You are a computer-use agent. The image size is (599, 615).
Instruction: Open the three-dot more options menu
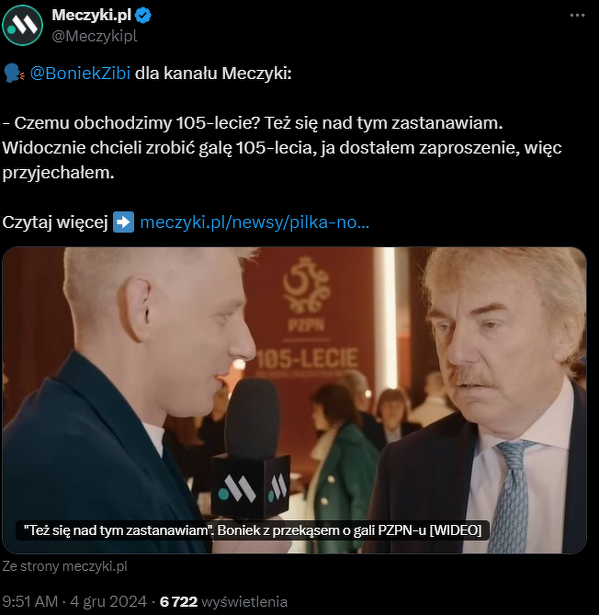coord(577,16)
